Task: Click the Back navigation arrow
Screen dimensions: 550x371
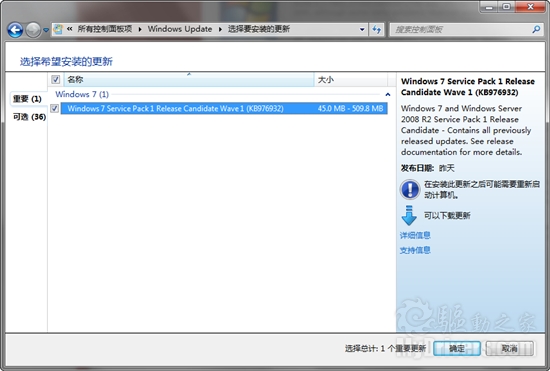Action: coord(15,30)
